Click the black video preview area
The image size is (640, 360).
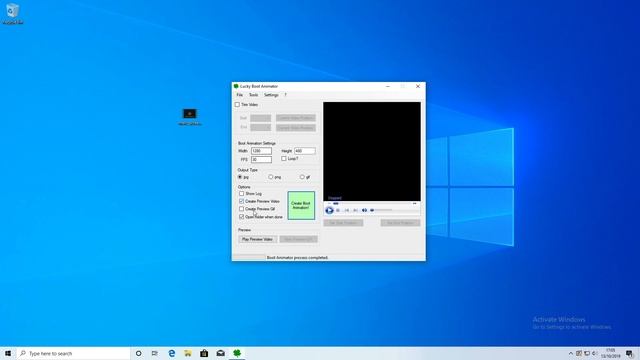[x=372, y=151]
